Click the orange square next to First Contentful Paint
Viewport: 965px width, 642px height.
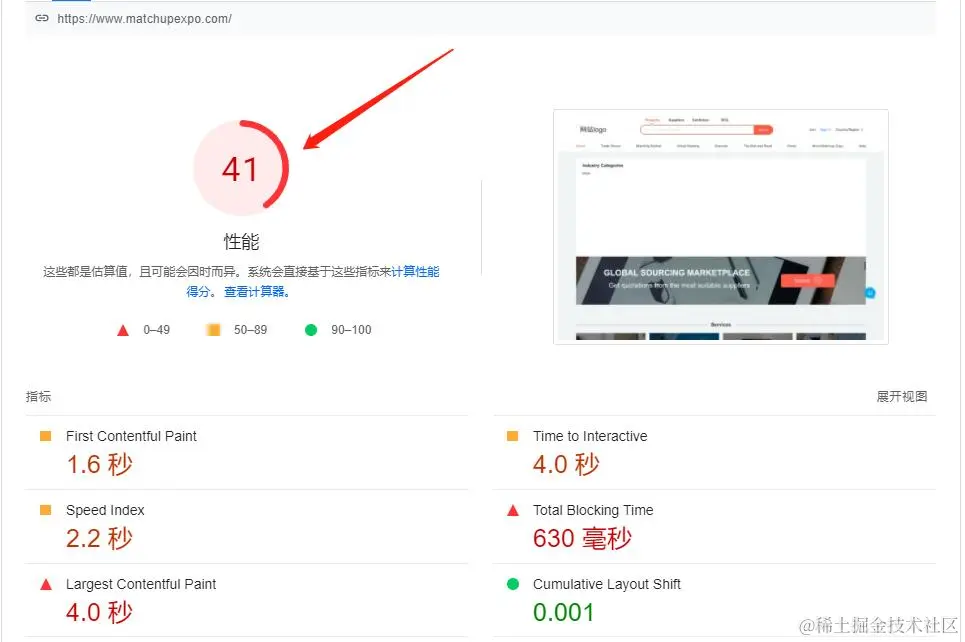pos(46,436)
